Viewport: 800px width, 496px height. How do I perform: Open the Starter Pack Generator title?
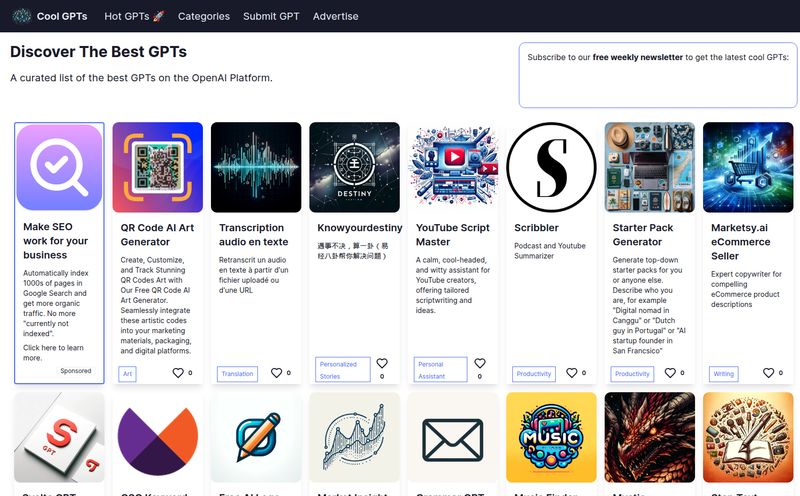tap(643, 235)
